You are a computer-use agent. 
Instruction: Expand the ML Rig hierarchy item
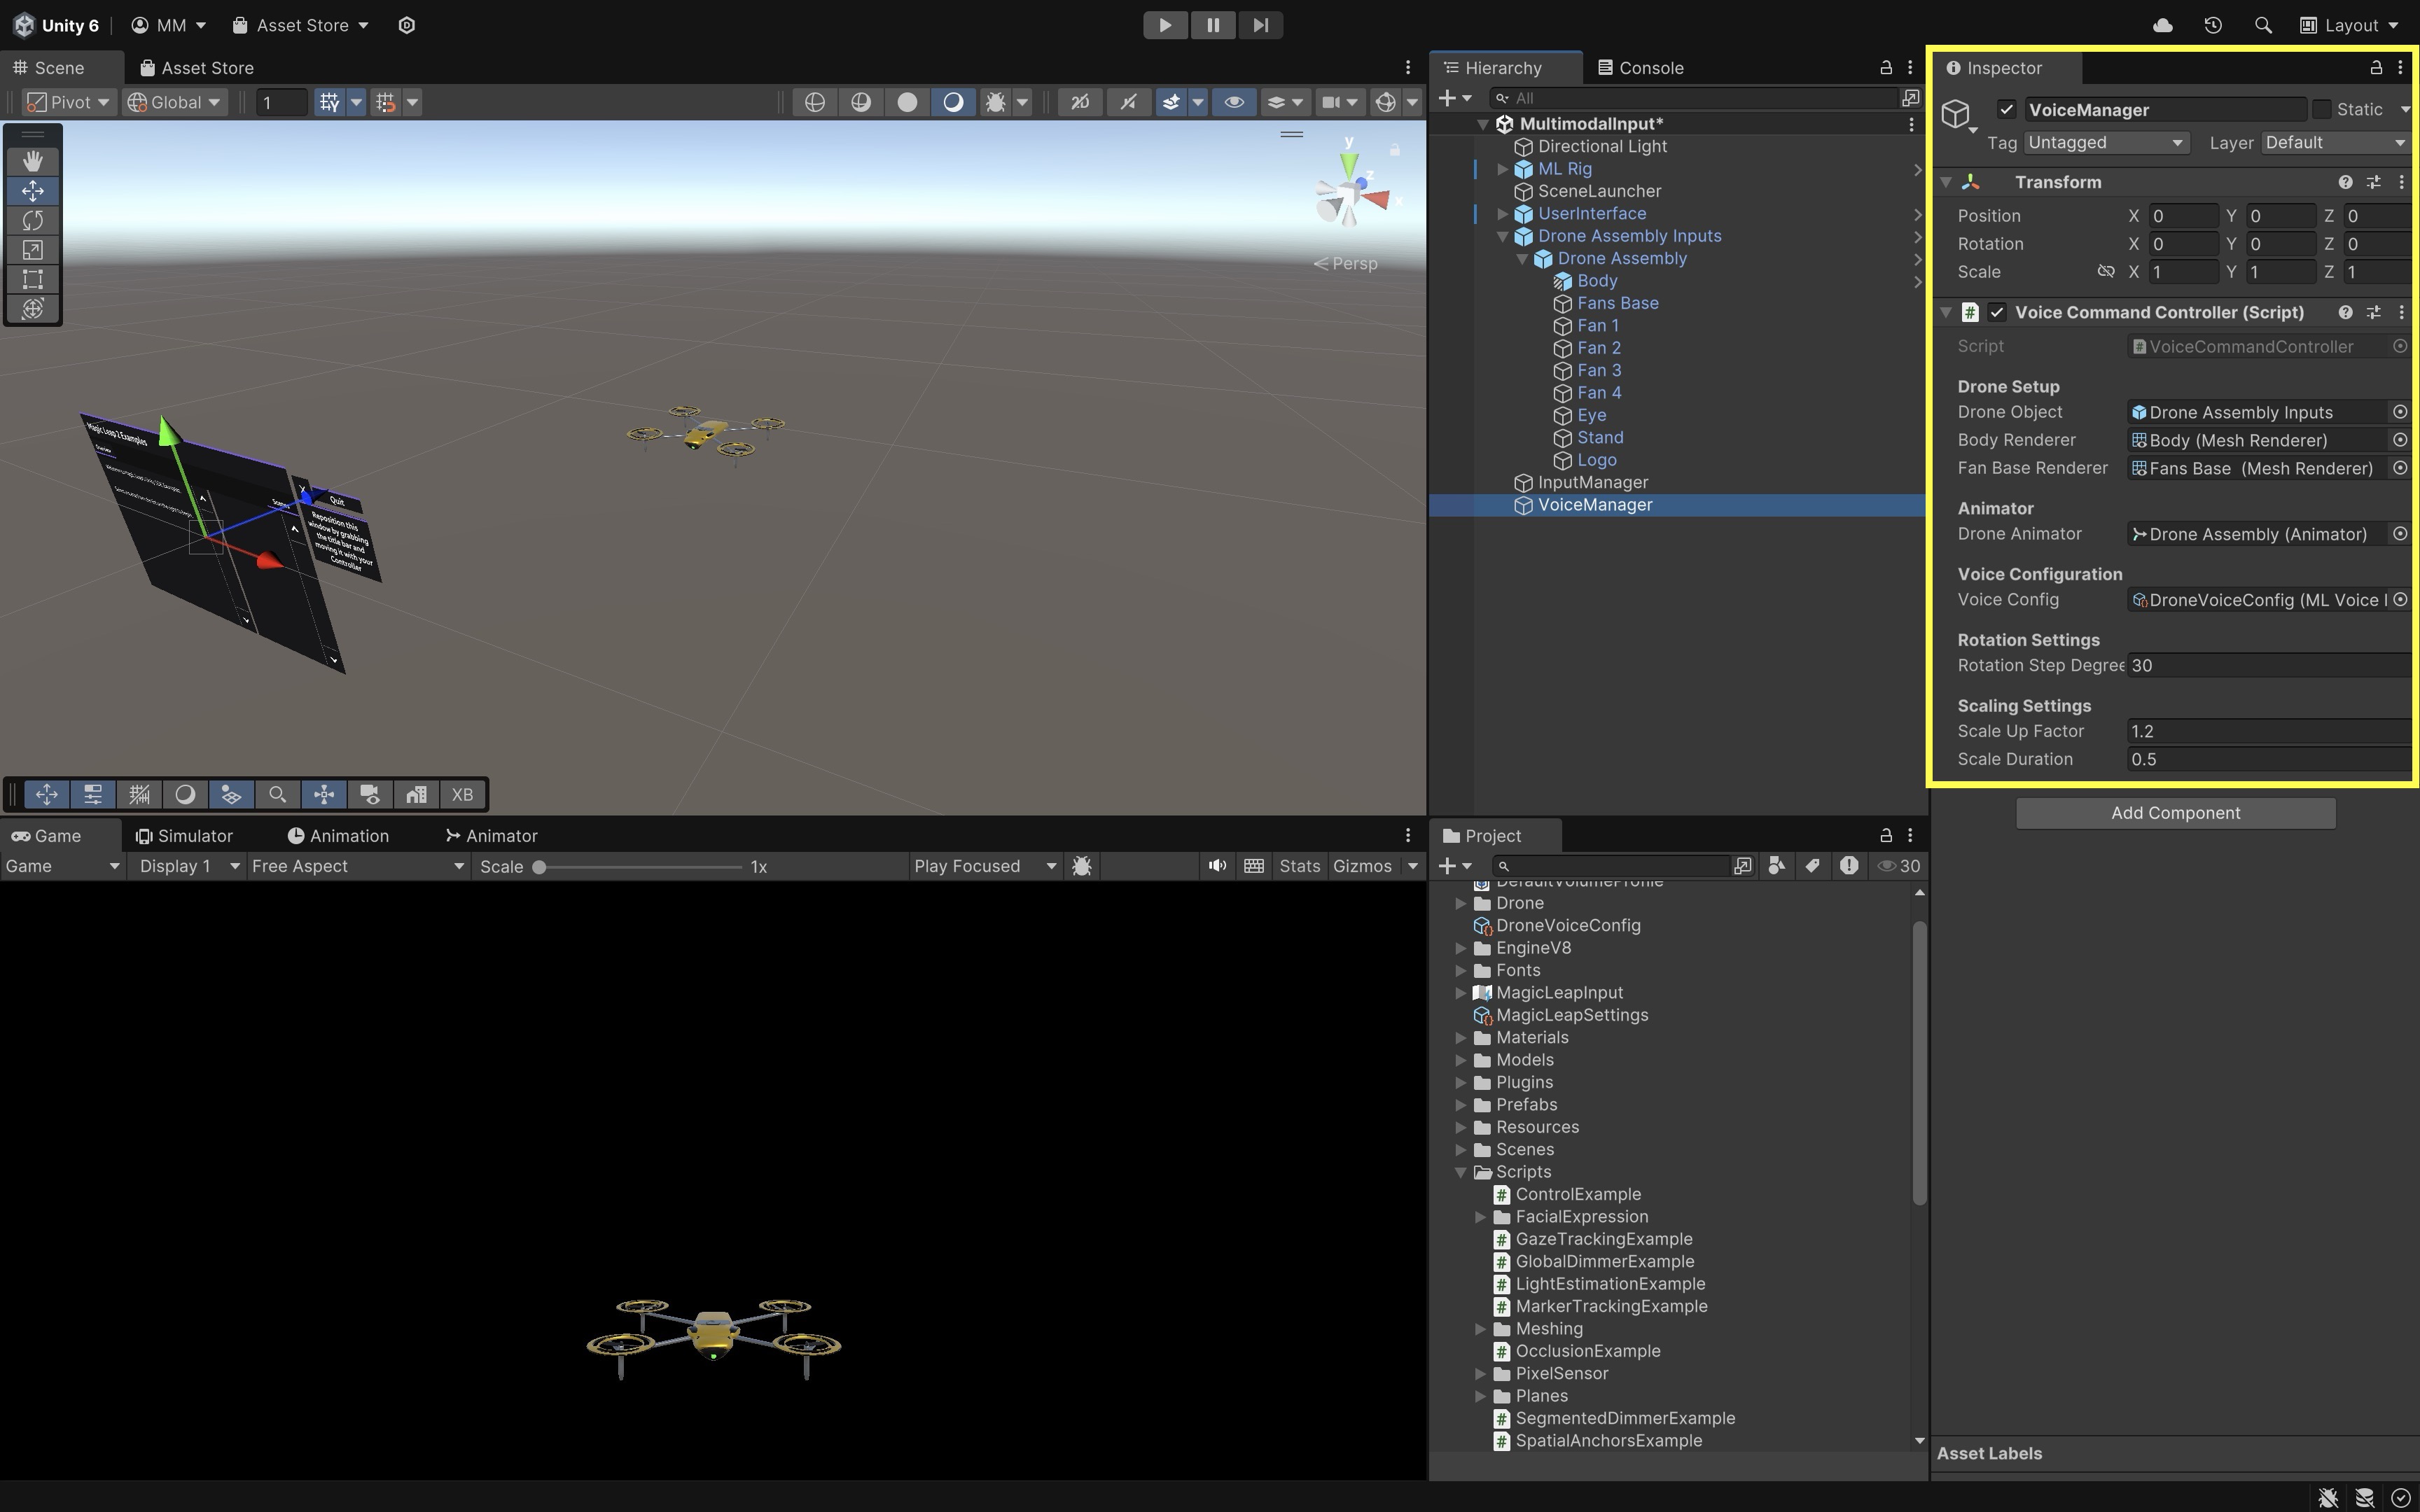1502,169
